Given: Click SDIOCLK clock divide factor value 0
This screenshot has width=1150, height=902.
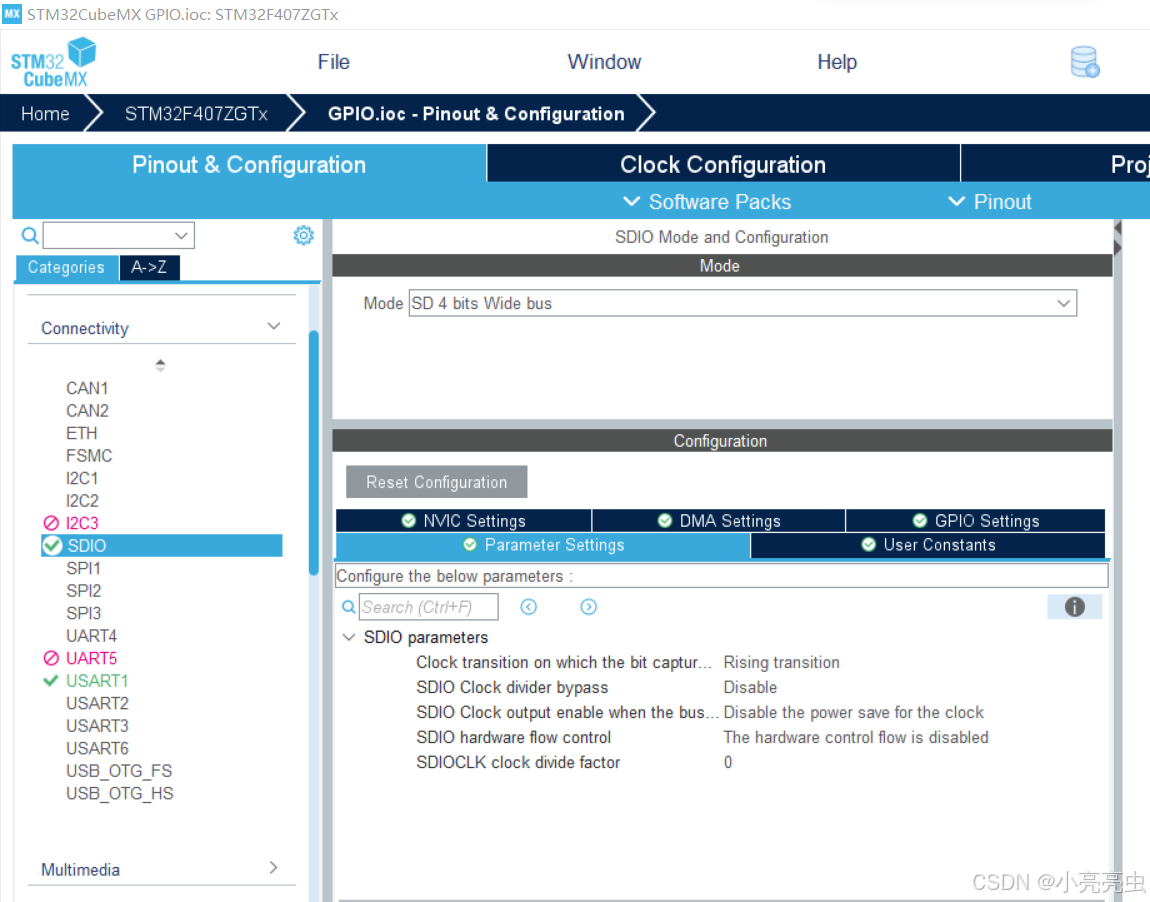Looking at the screenshot, I should tap(728, 762).
